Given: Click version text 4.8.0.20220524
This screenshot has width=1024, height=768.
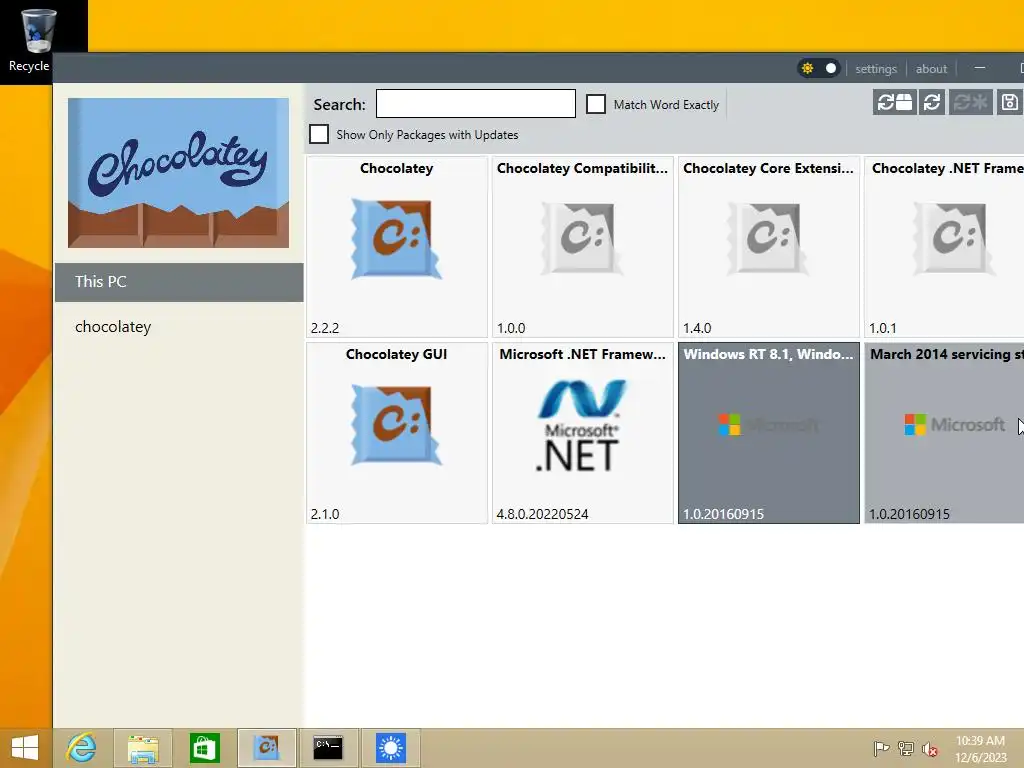Looking at the screenshot, I should coord(542,514).
